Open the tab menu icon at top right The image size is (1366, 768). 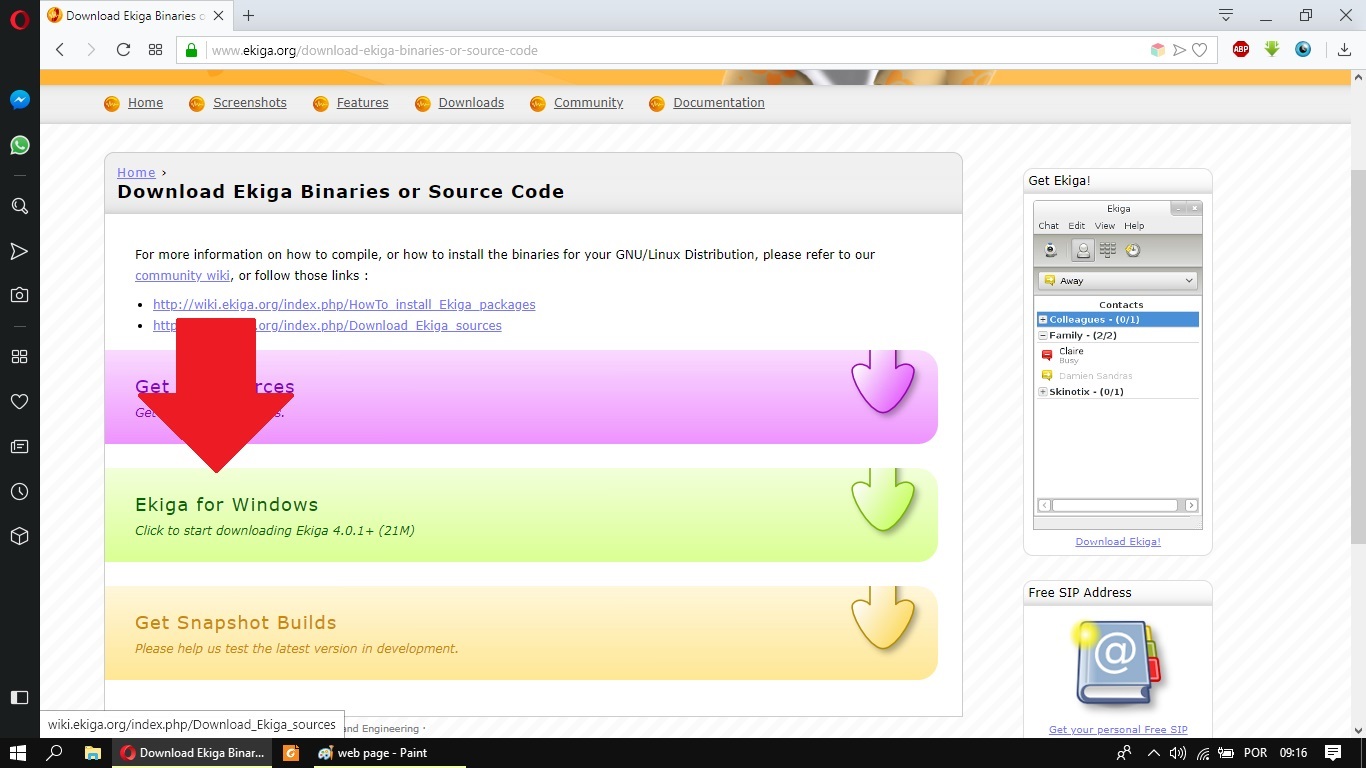click(x=1226, y=15)
